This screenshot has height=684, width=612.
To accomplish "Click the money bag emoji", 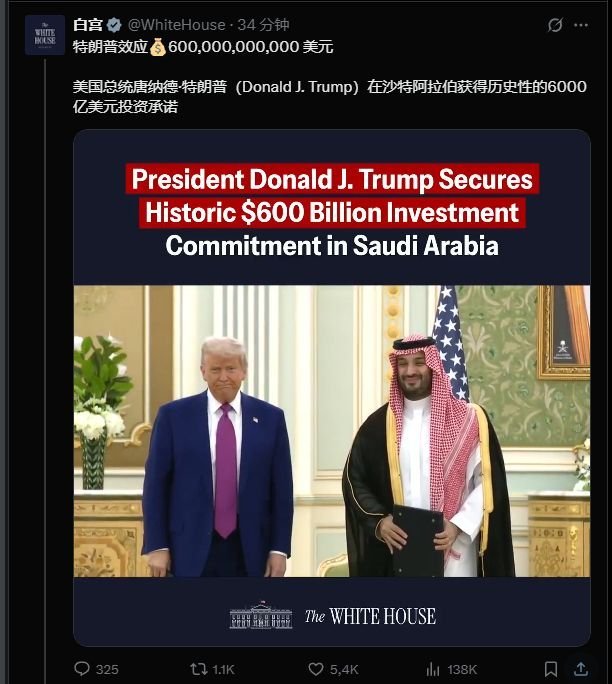I will point(158,47).
